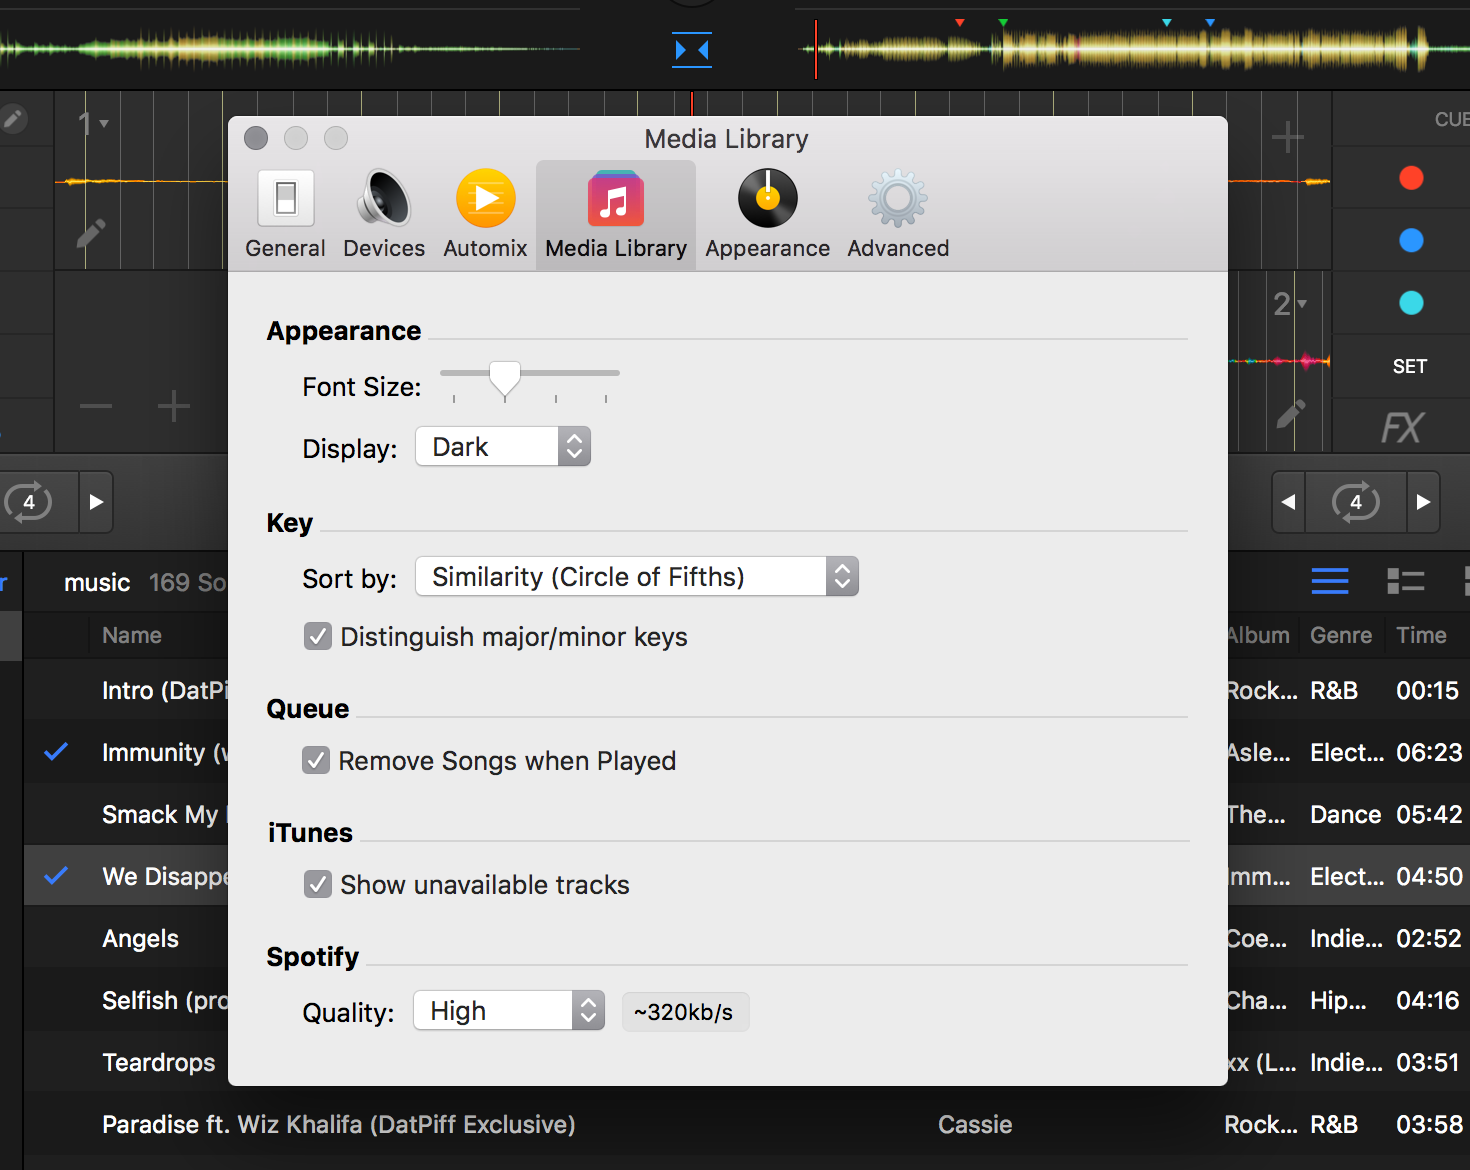Open the Display dropdown set to Dark
Image resolution: width=1470 pixels, height=1170 pixels.
click(503, 447)
